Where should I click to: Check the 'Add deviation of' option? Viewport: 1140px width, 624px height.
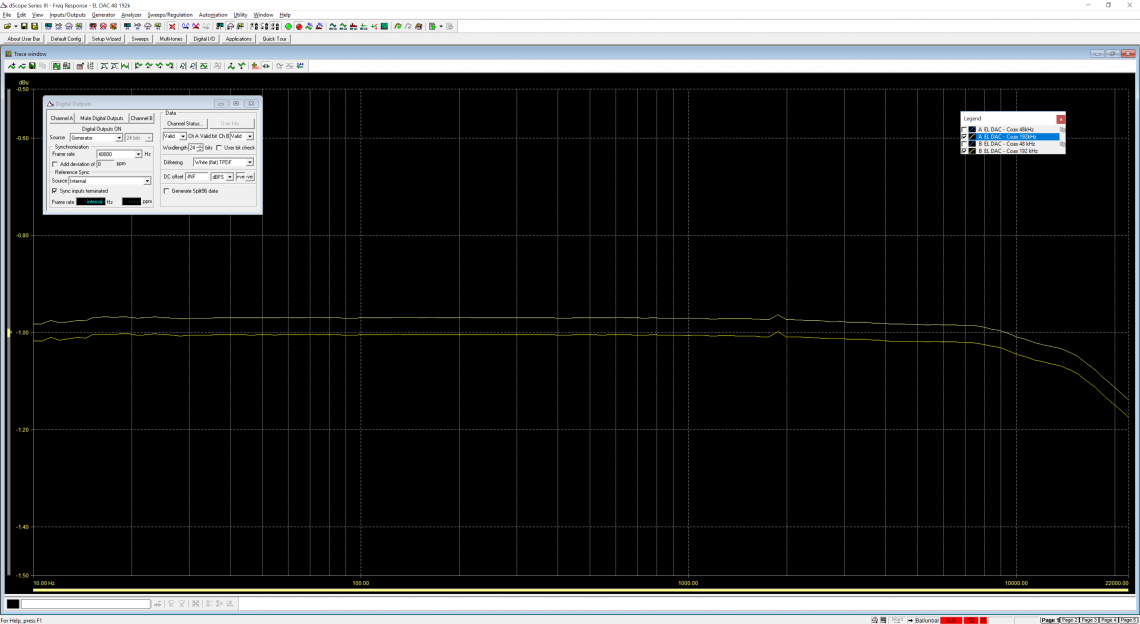[x=54, y=164]
